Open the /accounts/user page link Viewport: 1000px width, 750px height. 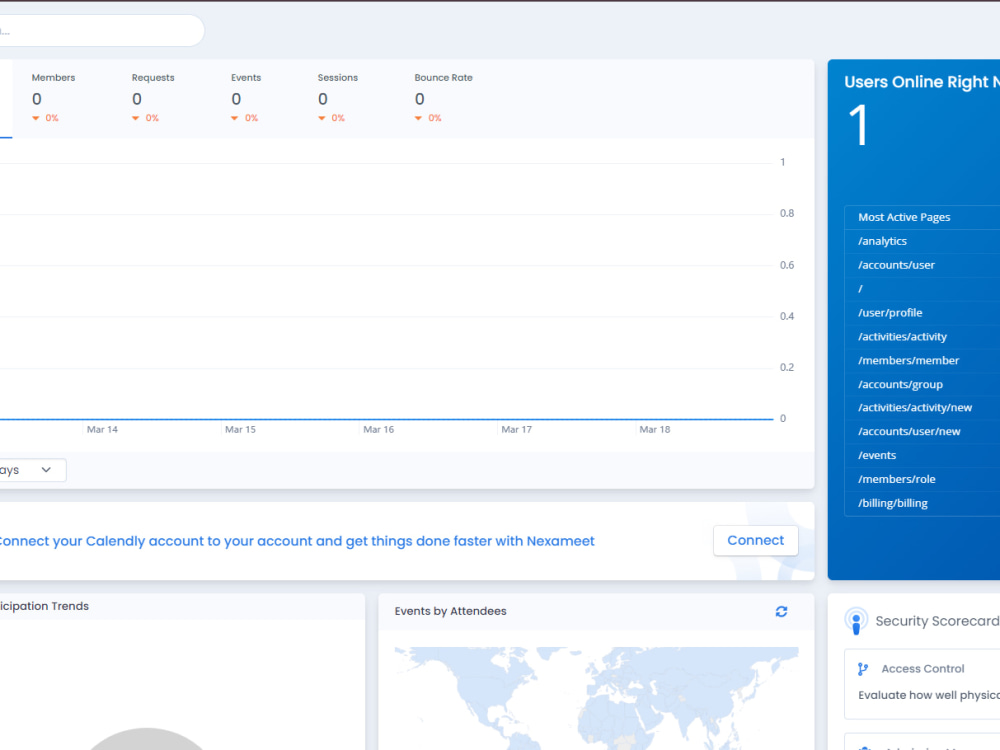(x=895, y=265)
